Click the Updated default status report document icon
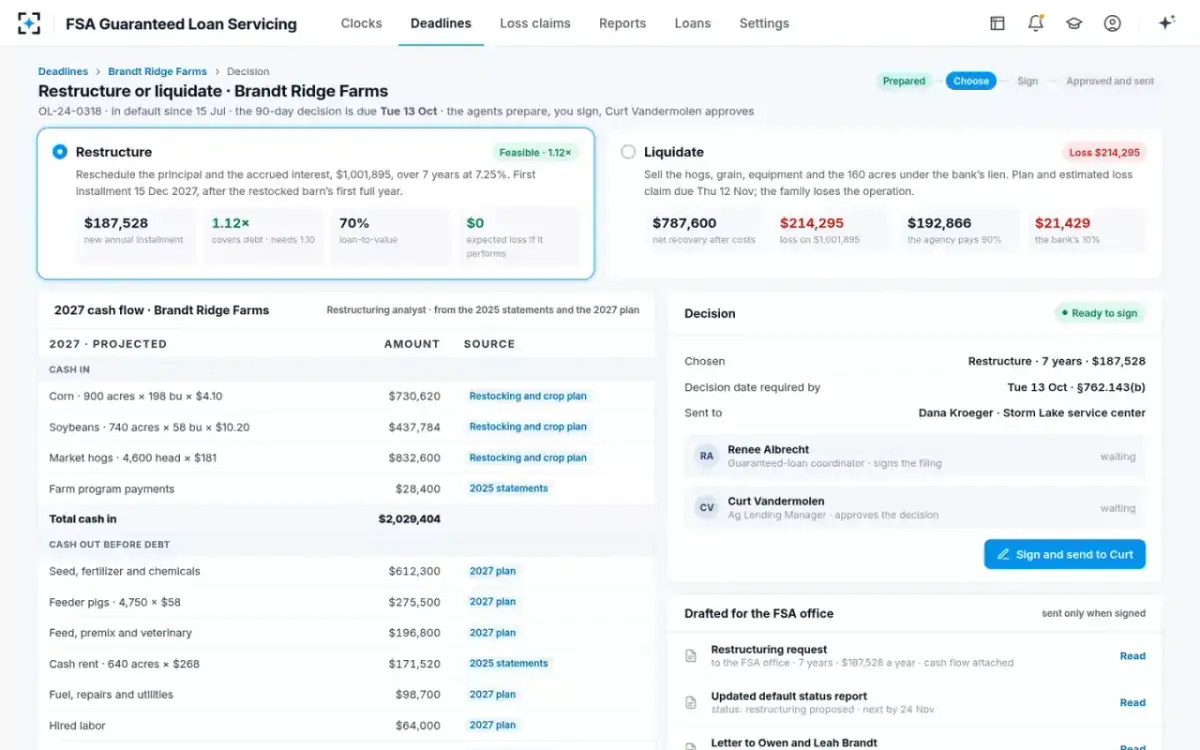This screenshot has height=750, width=1200. [x=690, y=703]
